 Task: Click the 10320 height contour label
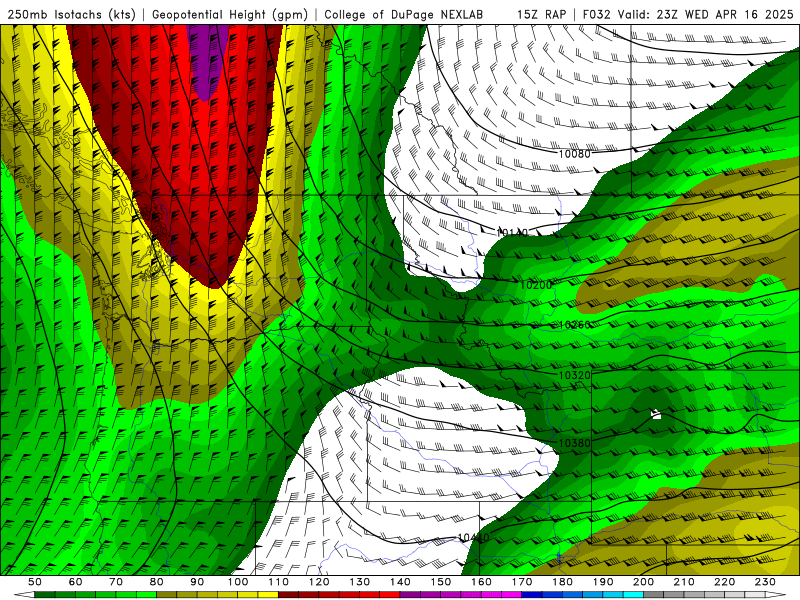[574, 375]
